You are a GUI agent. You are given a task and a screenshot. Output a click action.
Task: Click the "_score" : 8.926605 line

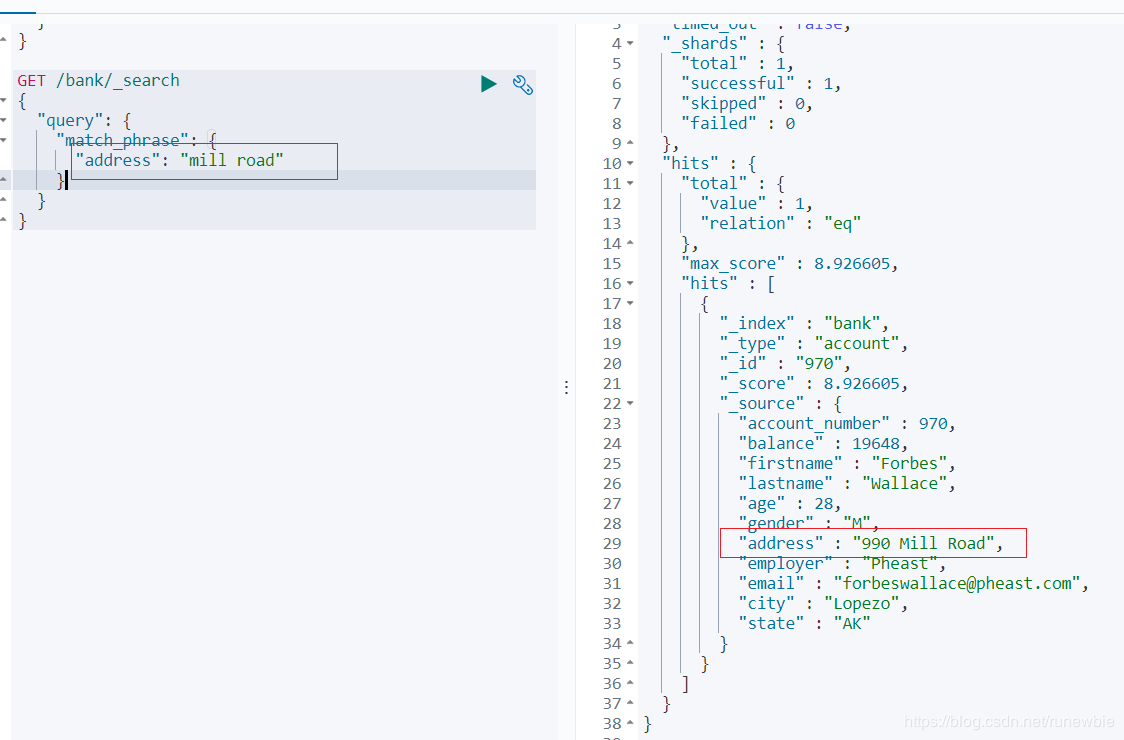[x=814, y=384]
